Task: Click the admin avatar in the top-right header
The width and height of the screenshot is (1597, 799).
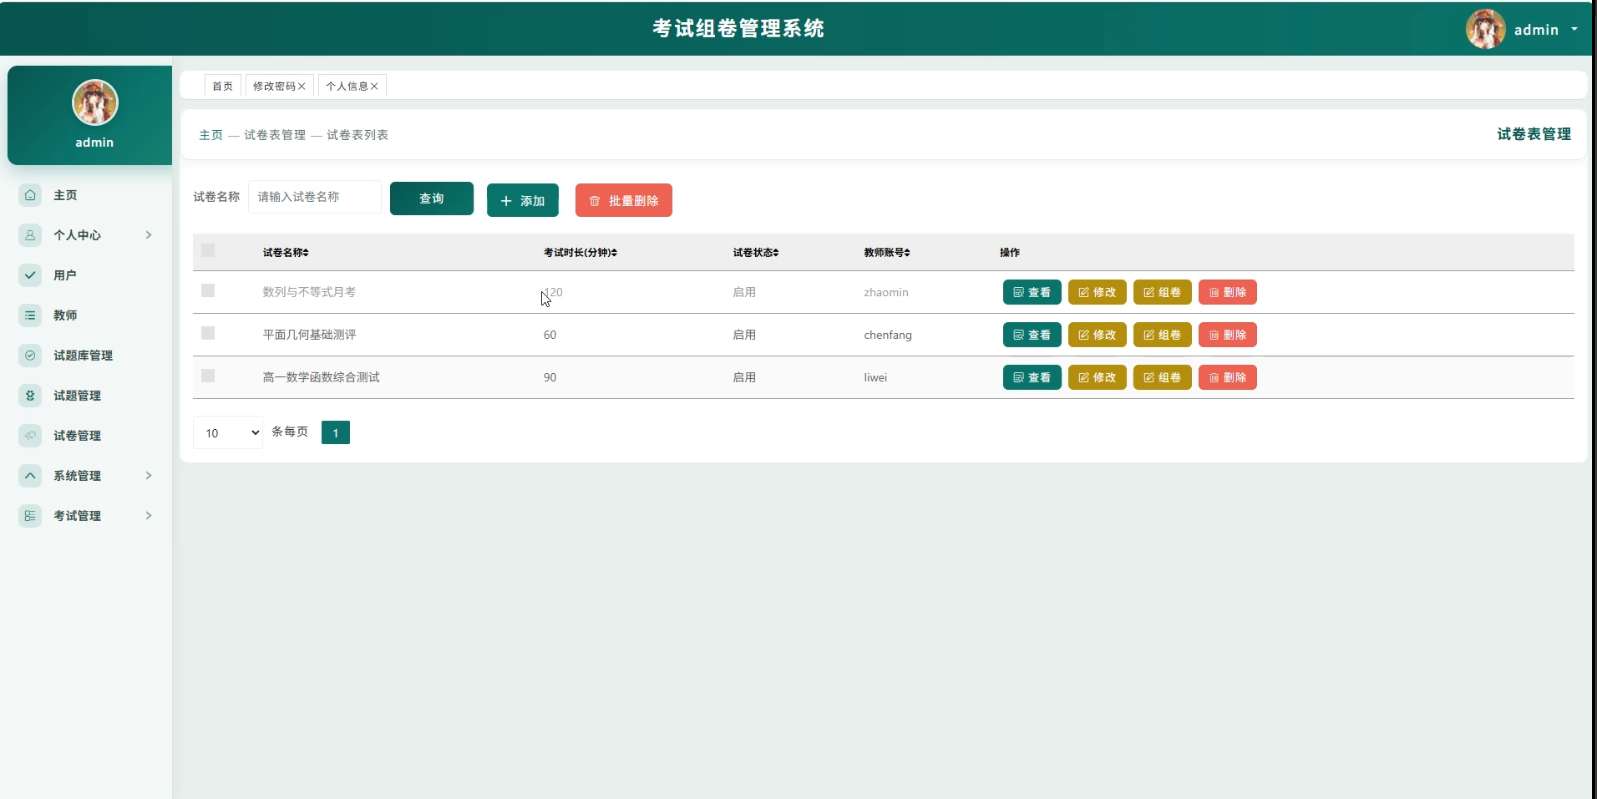Action: [x=1485, y=29]
